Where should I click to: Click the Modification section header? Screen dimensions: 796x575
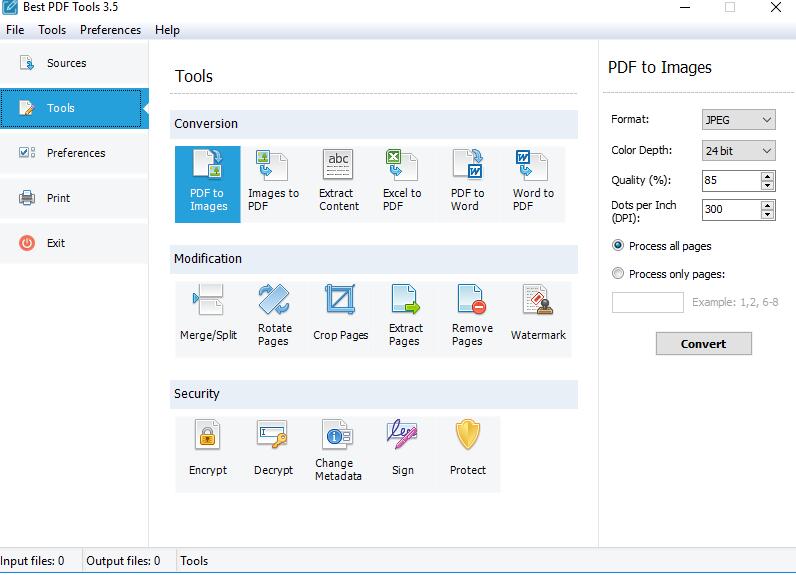coord(374,259)
